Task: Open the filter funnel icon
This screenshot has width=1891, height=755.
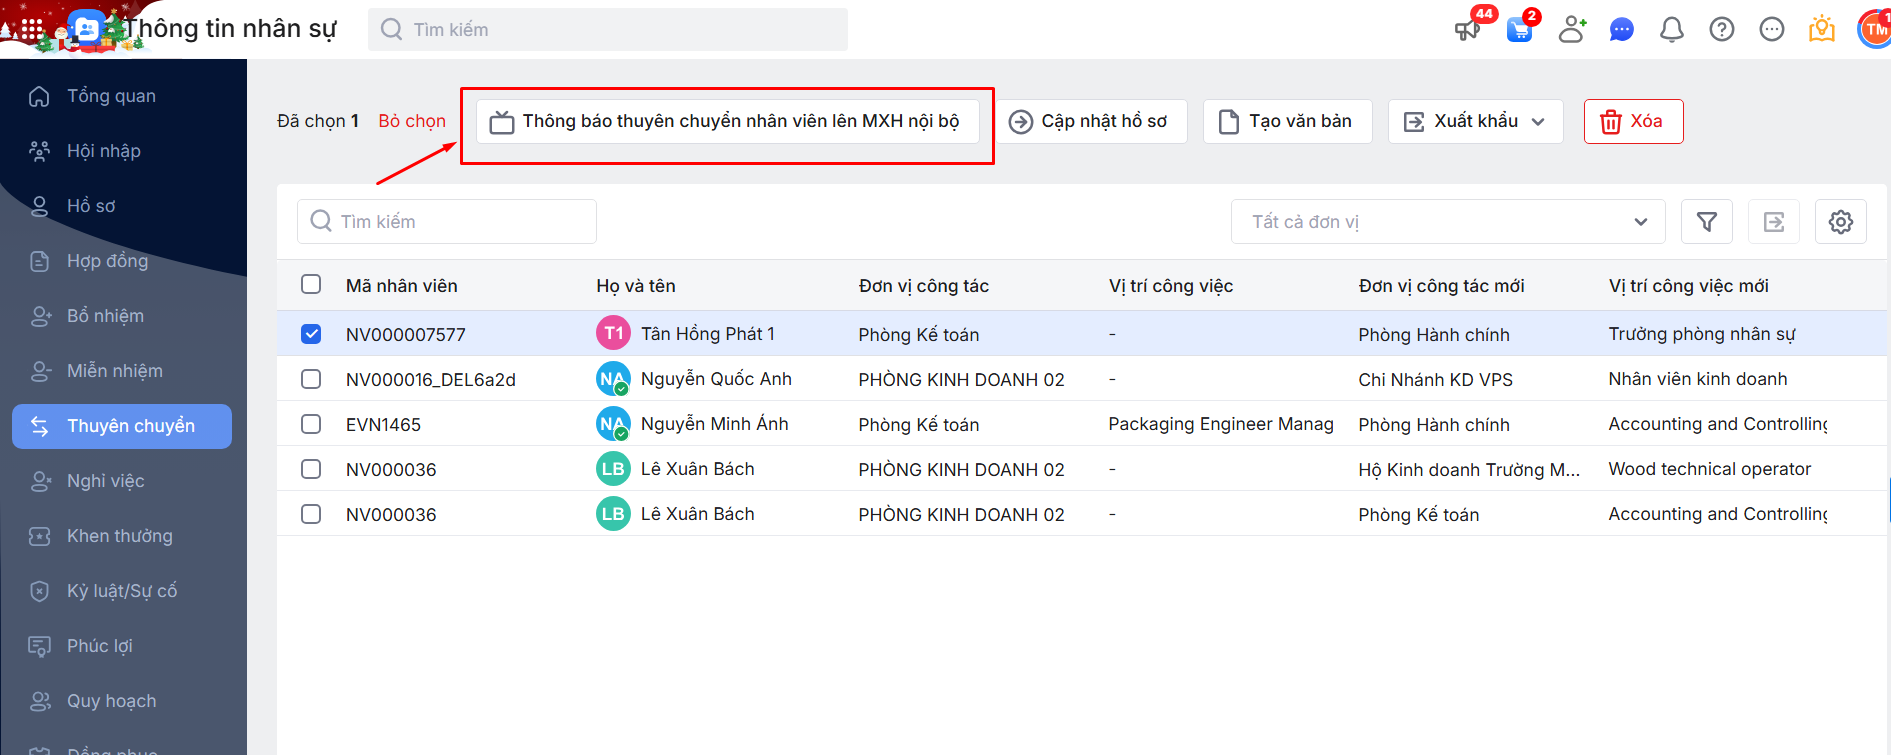Action: coord(1706,222)
